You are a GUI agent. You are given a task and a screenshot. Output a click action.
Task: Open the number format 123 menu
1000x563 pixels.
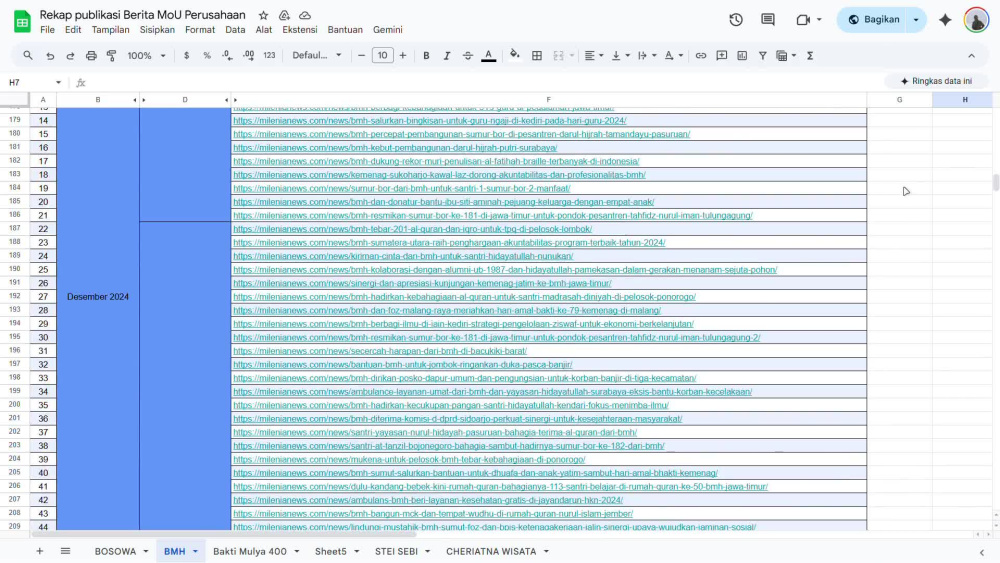pos(269,55)
